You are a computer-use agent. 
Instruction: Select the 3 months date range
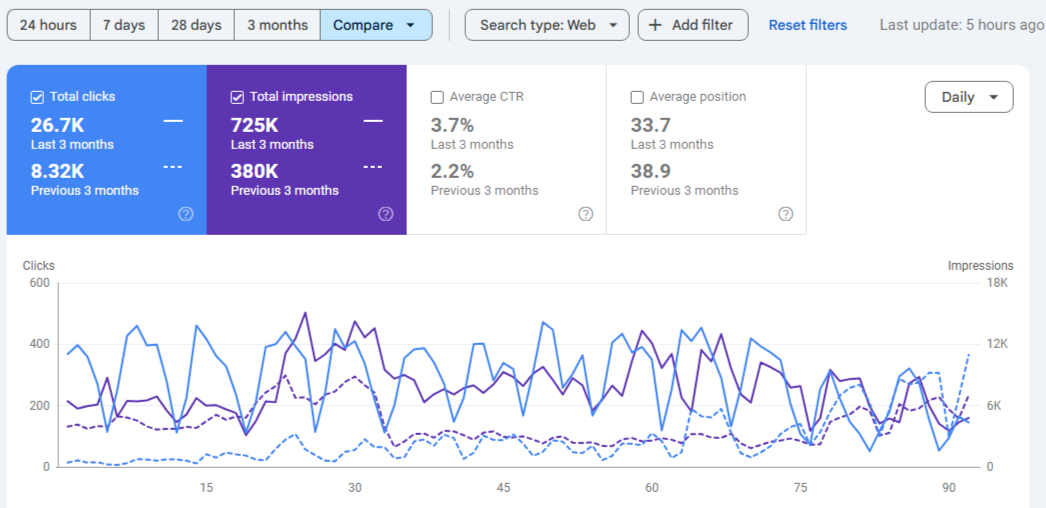tap(277, 25)
